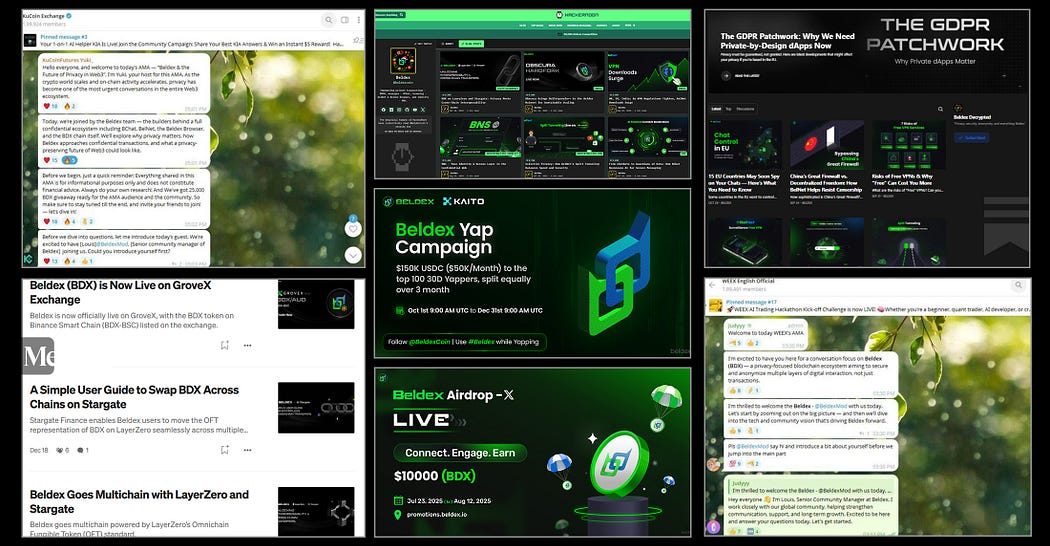Open Risks of Free VPNs article title
The width and height of the screenshot is (1050, 546).
pos(901,180)
